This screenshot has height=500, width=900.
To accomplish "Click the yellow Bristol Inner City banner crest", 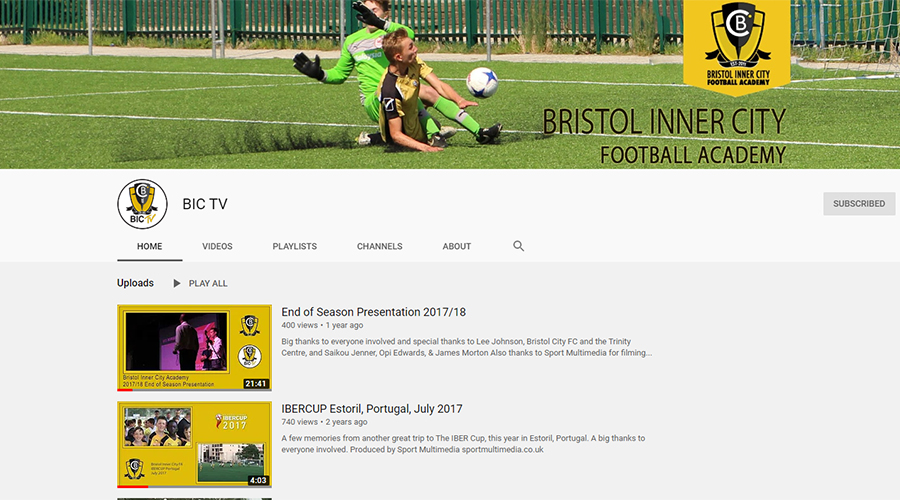I will [x=736, y=45].
